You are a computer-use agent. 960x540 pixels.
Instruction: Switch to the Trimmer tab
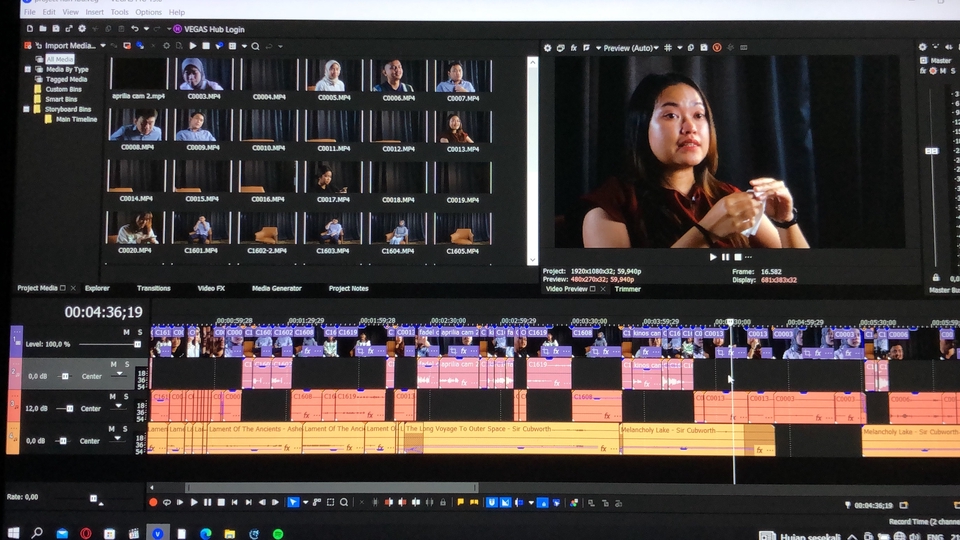click(x=628, y=289)
